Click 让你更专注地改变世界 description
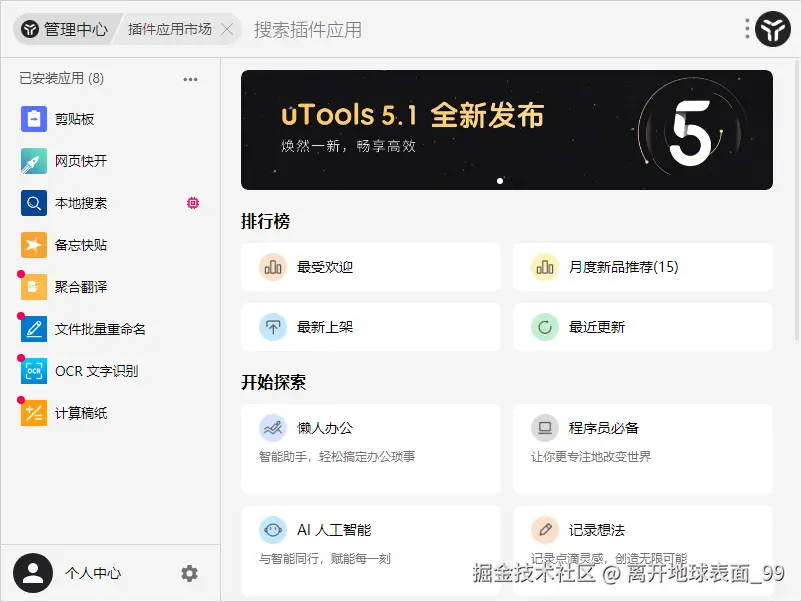The width and height of the screenshot is (802, 602). point(591,456)
